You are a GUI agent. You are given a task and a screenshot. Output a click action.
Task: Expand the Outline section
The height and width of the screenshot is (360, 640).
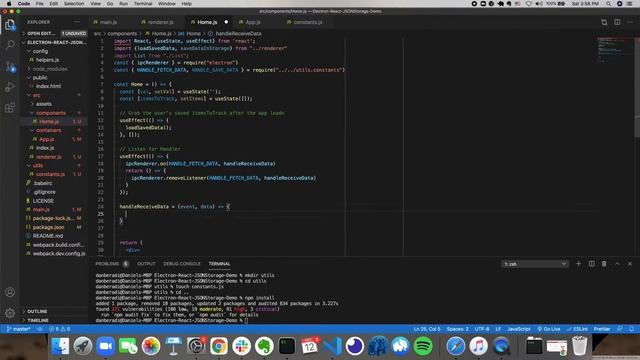[53, 311]
